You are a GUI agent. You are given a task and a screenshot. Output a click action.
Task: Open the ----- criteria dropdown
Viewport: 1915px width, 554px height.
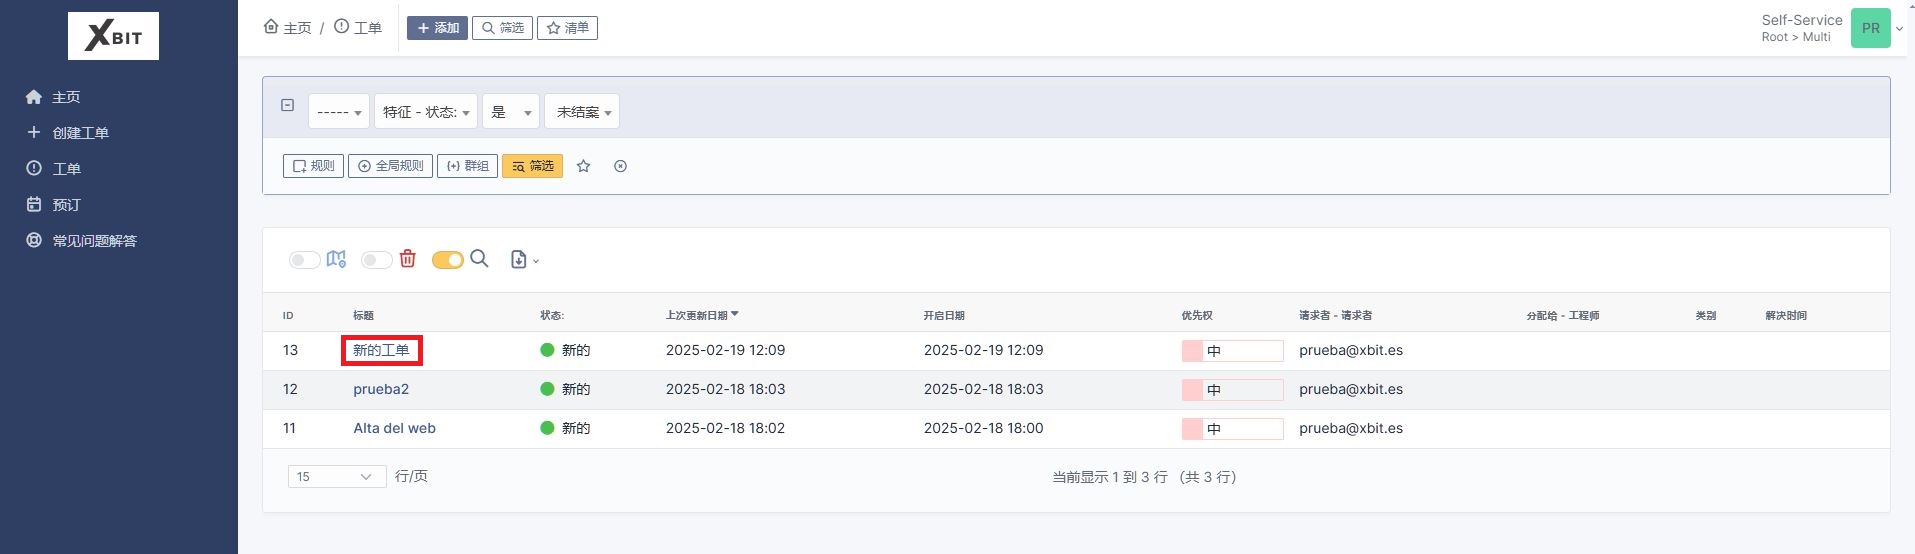click(x=339, y=111)
